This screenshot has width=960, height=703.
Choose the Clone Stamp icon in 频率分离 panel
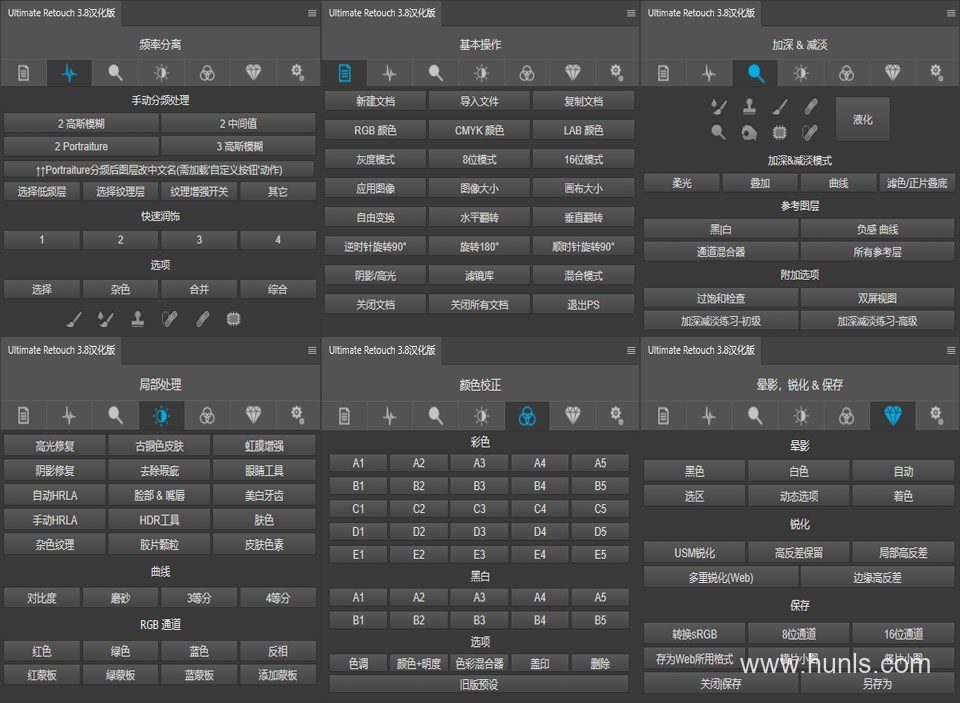[x=138, y=319]
